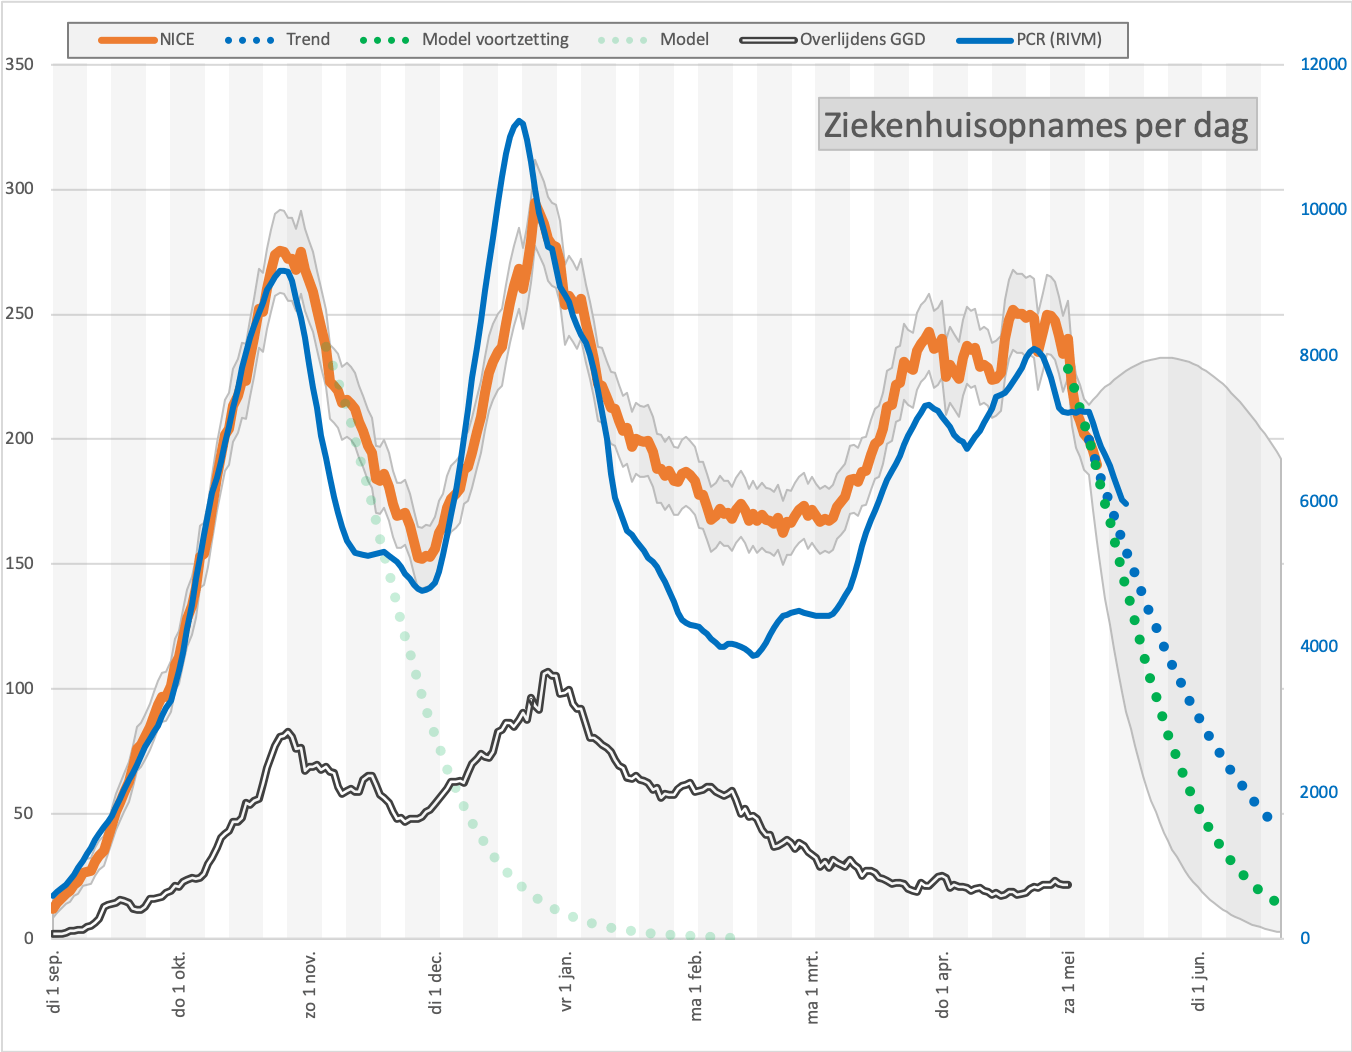Click the Trend legend label
1352x1052 pixels.
click(307, 40)
